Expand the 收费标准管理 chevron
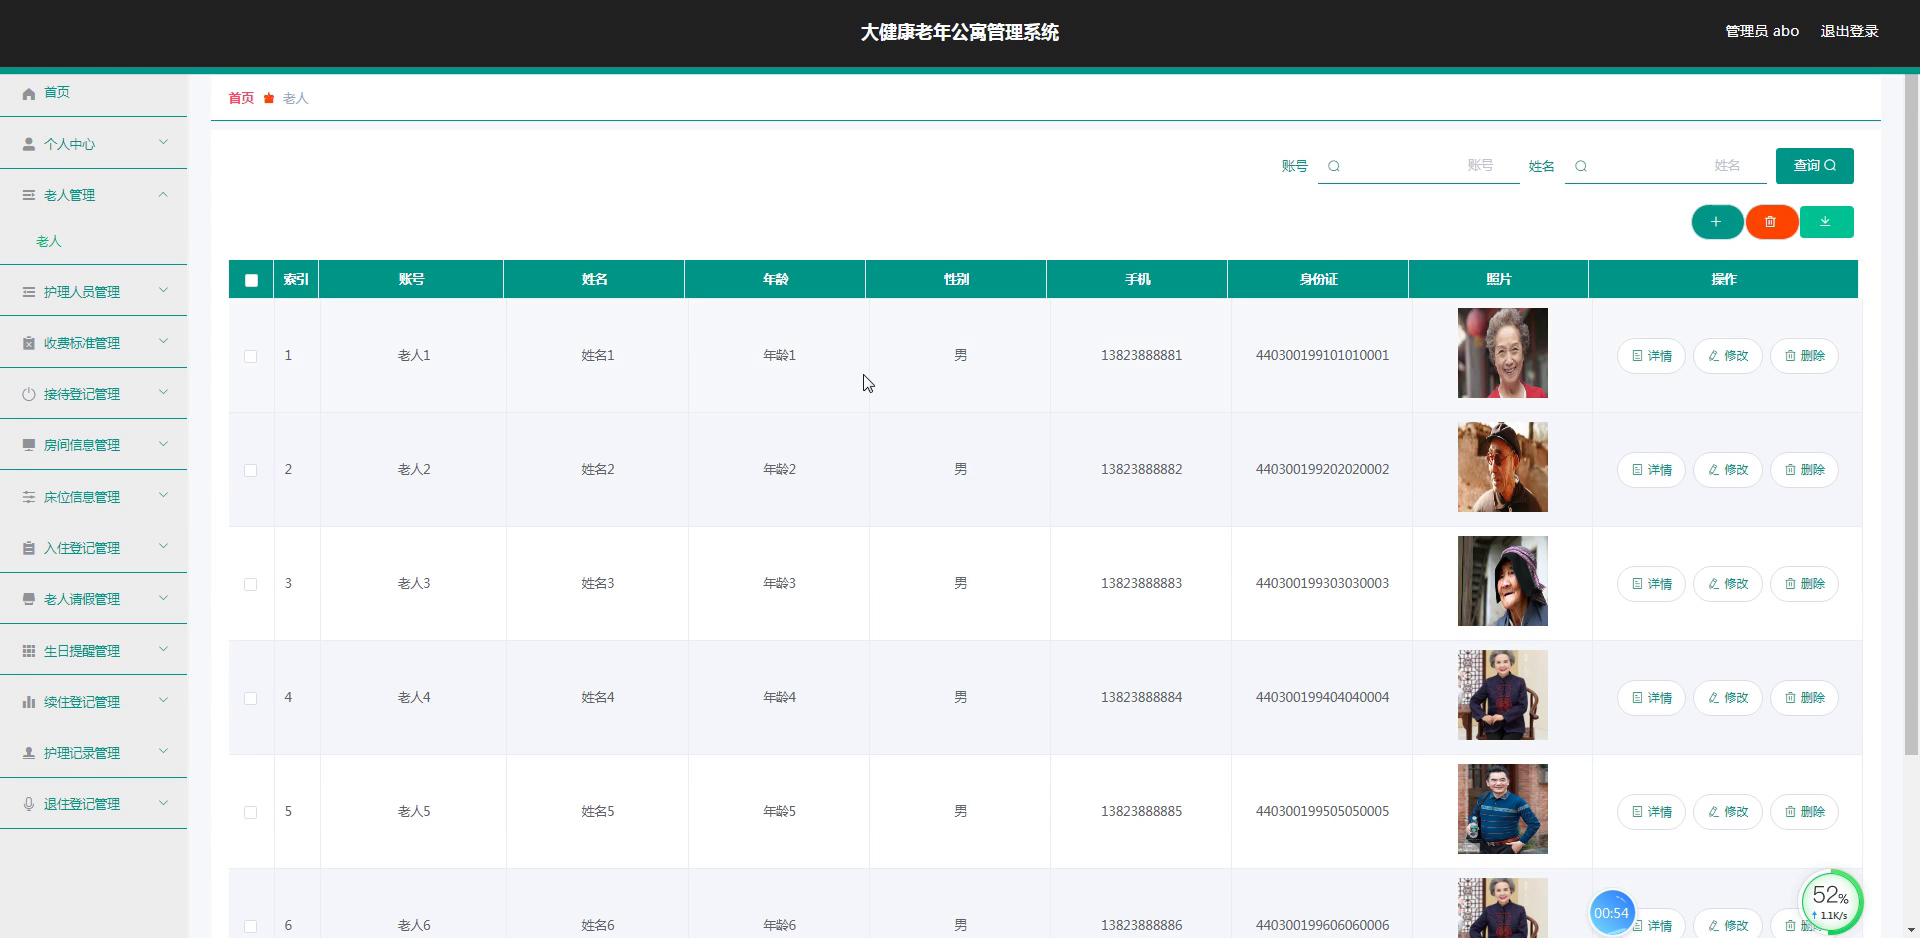The height and width of the screenshot is (938, 1920). [x=163, y=342]
